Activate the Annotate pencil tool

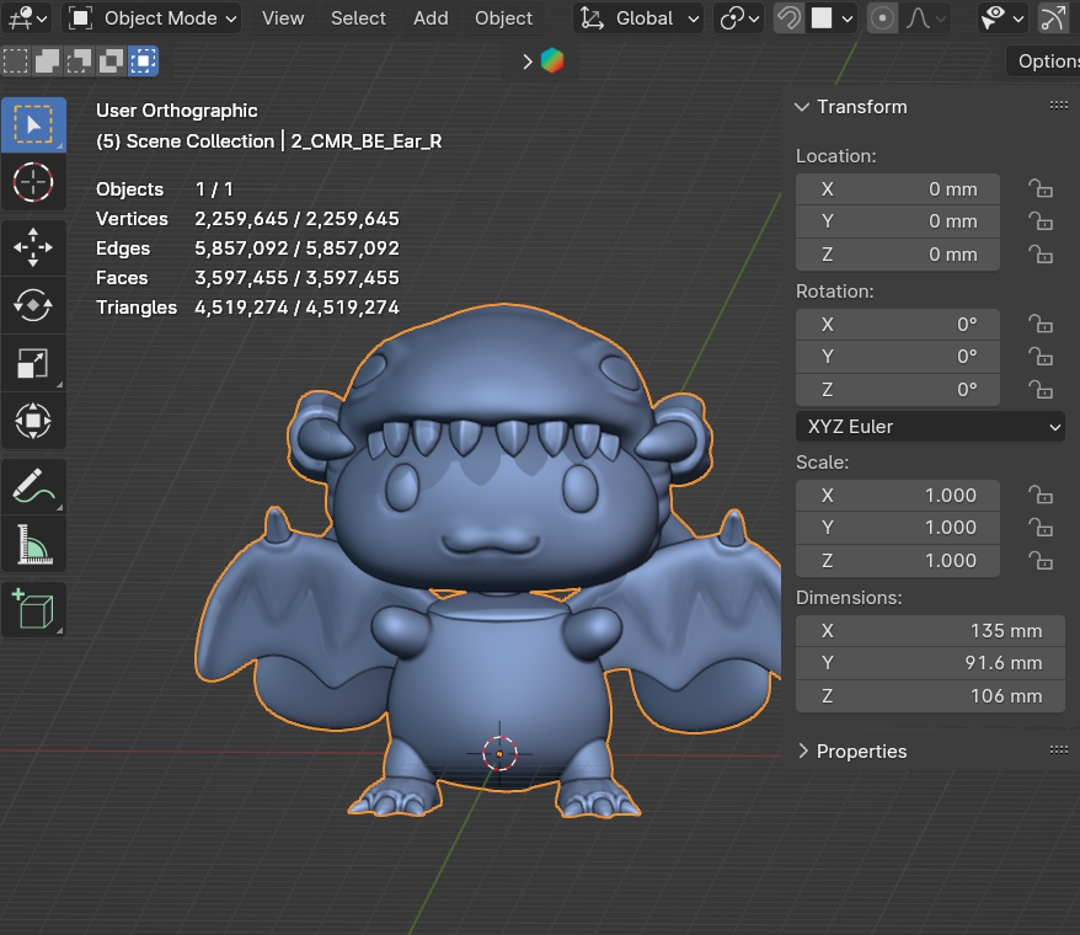(x=33, y=487)
